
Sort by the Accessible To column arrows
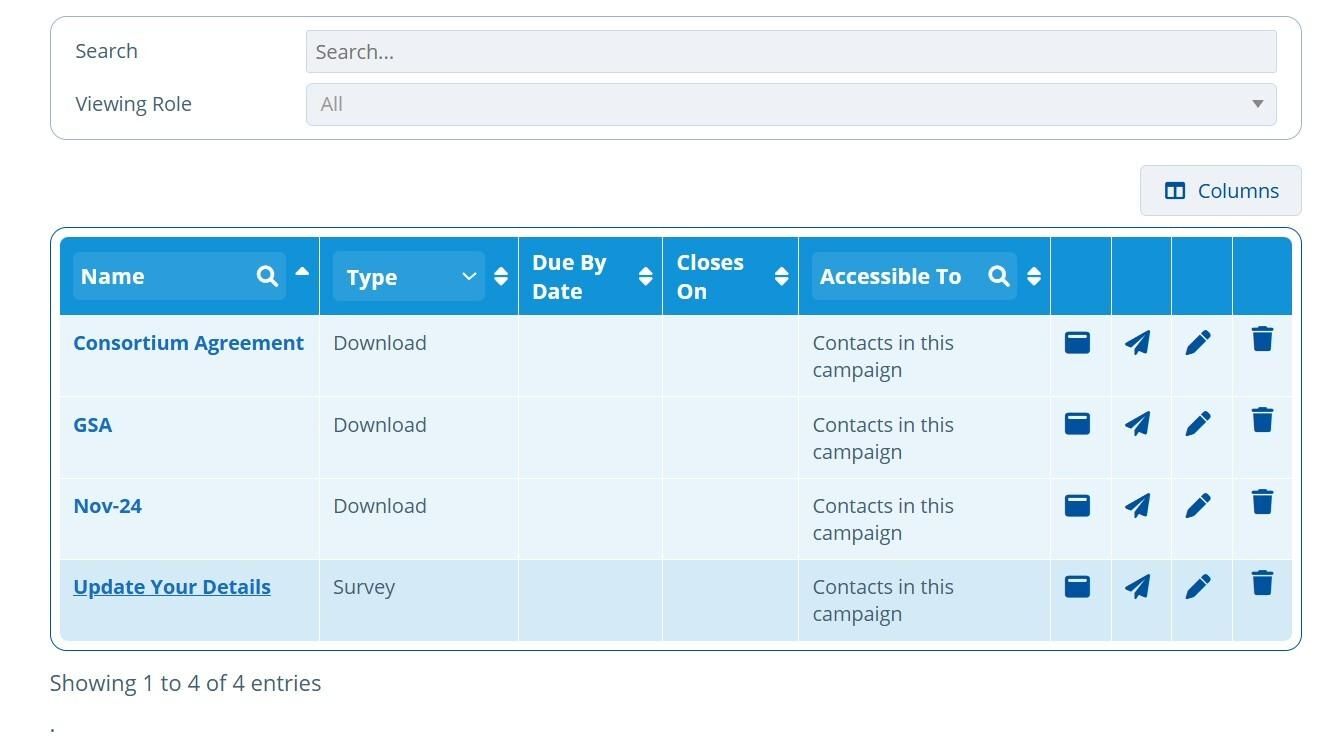[x=1034, y=277]
